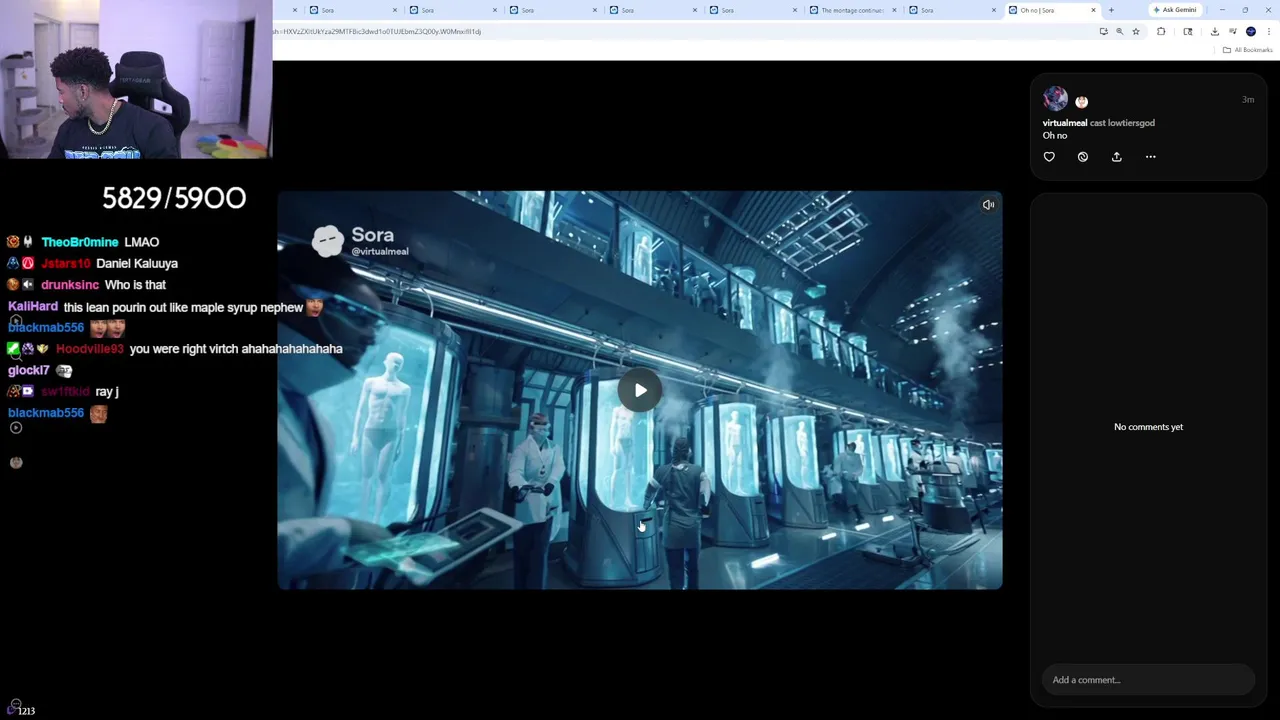Close The montage continues tab

[894, 10]
